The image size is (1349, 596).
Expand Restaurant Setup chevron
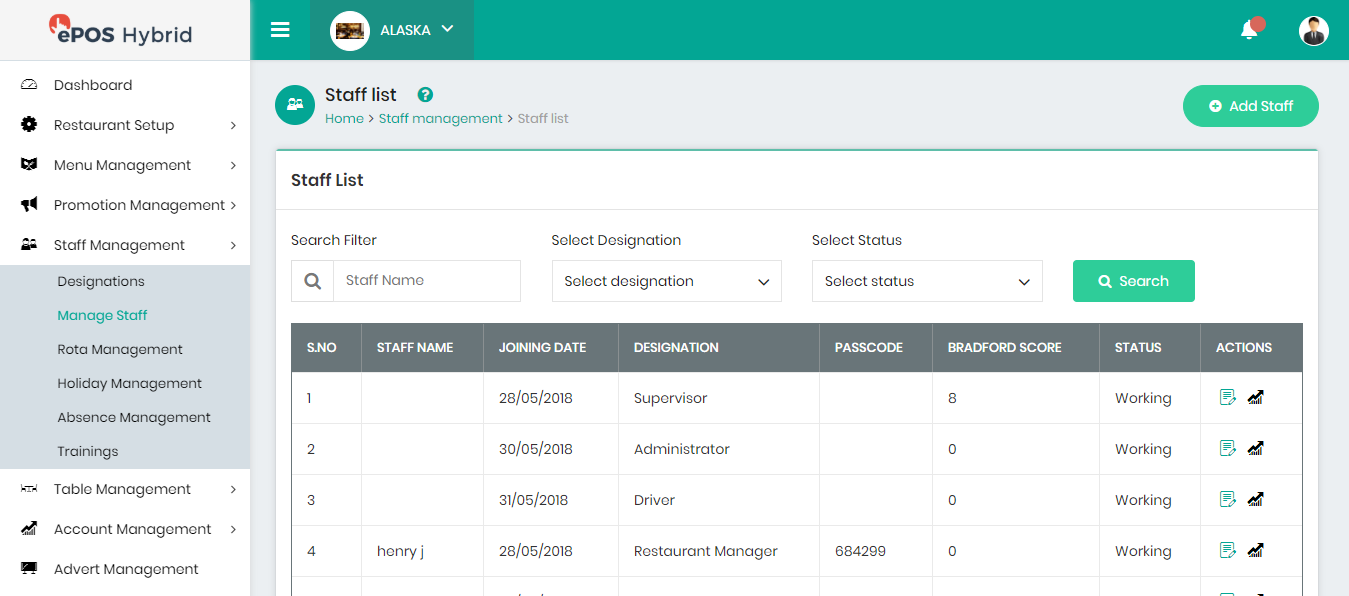(x=233, y=125)
